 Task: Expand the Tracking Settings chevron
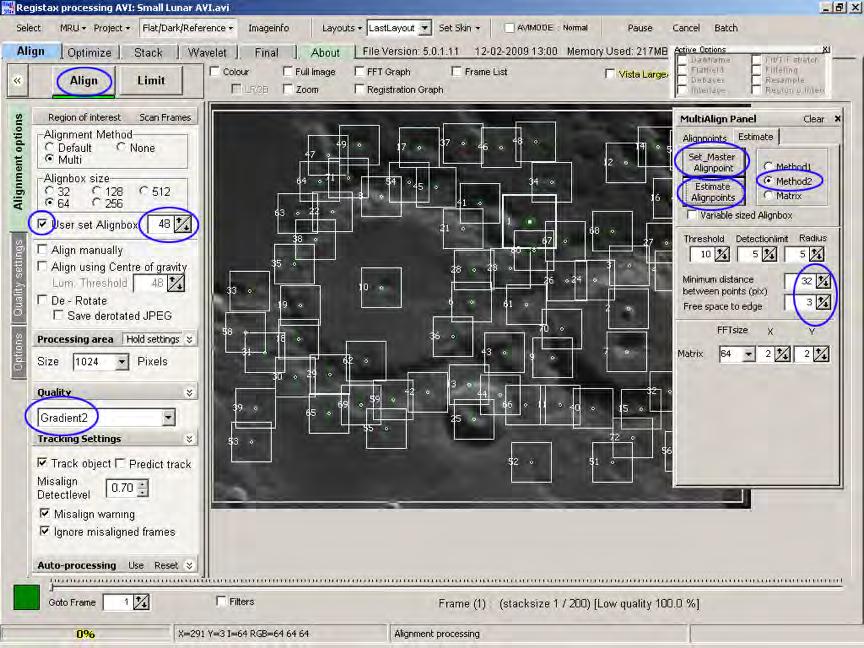pos(190,439)
